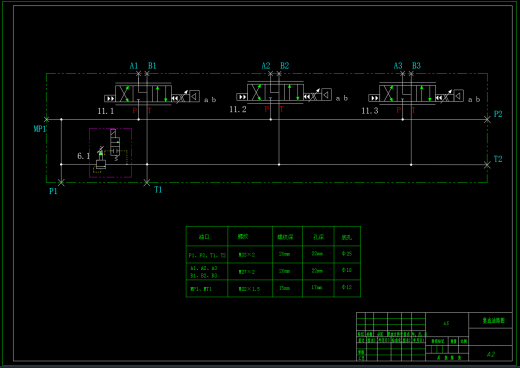Click the P1 port cross marker
520x368 pixels.
(x=61, y=182)
